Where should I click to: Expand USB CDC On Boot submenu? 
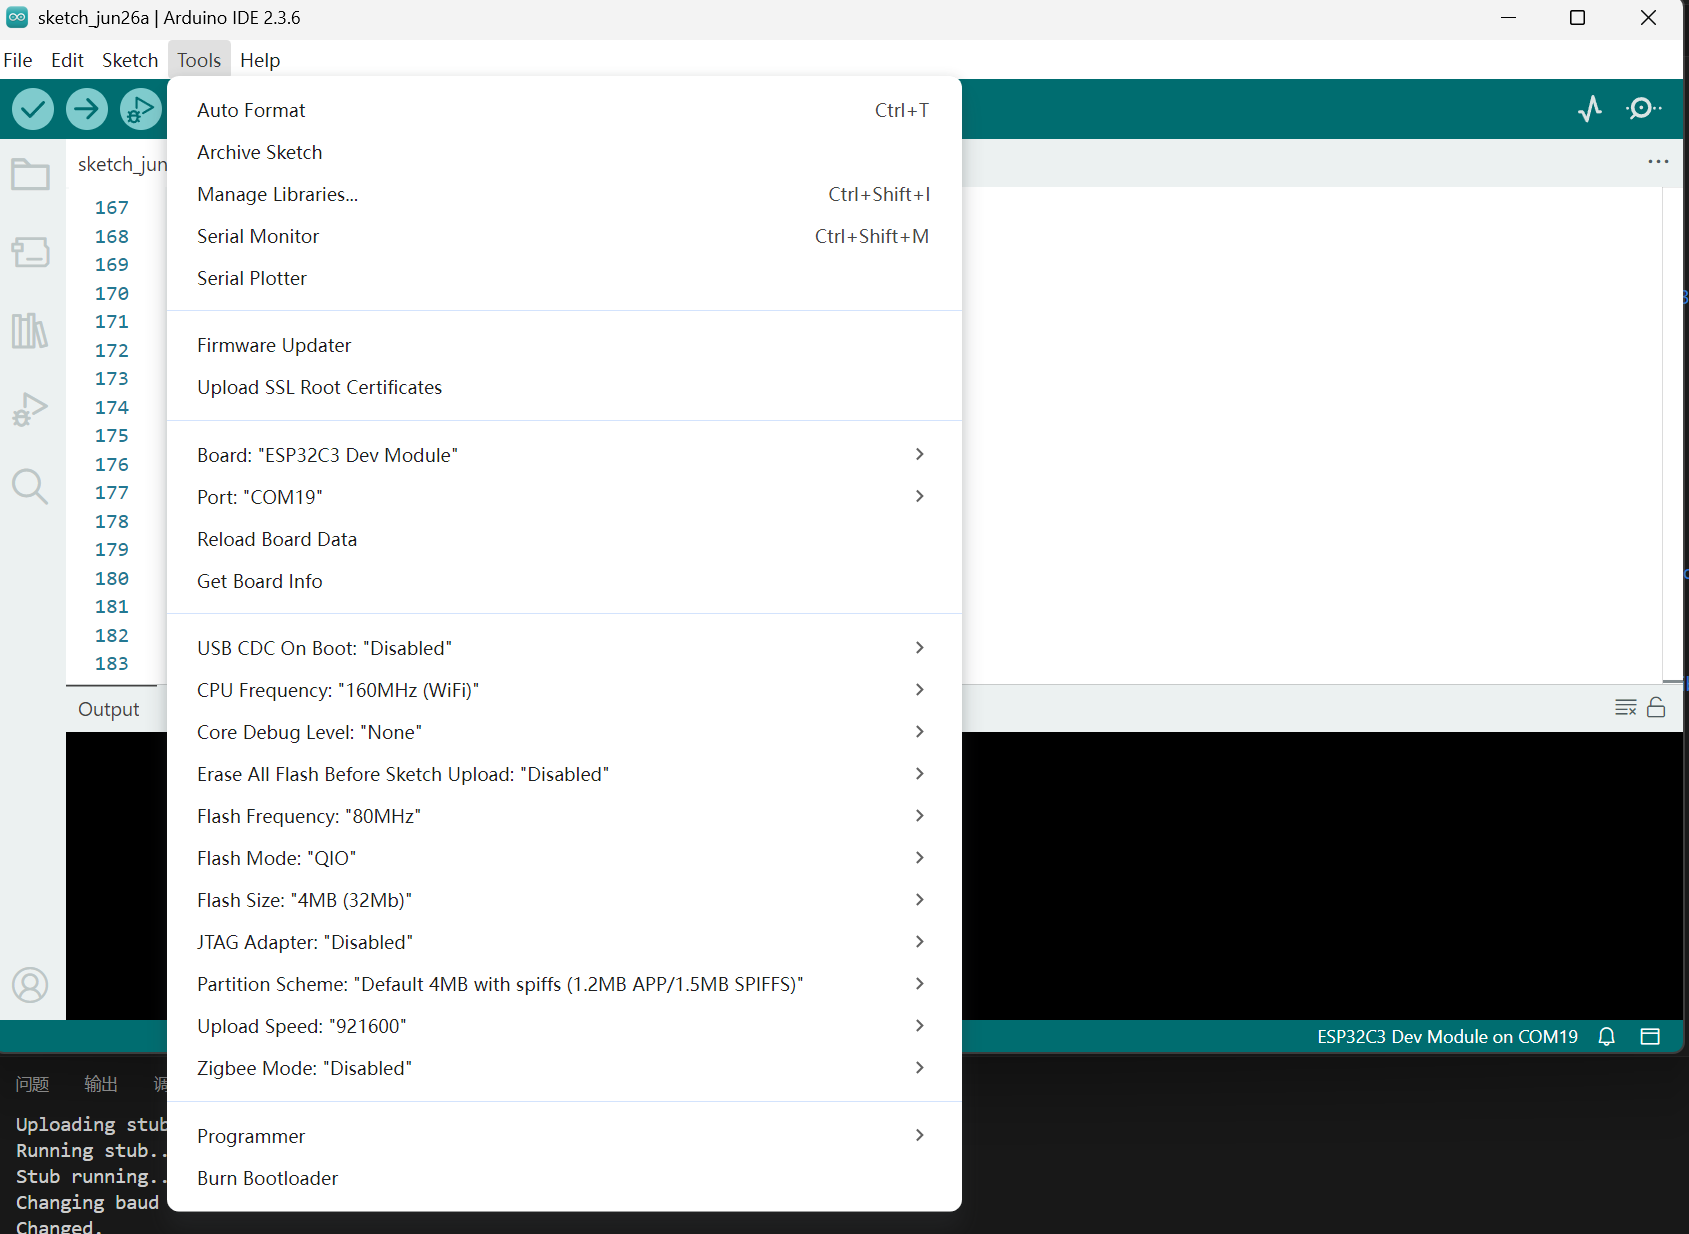564,648
